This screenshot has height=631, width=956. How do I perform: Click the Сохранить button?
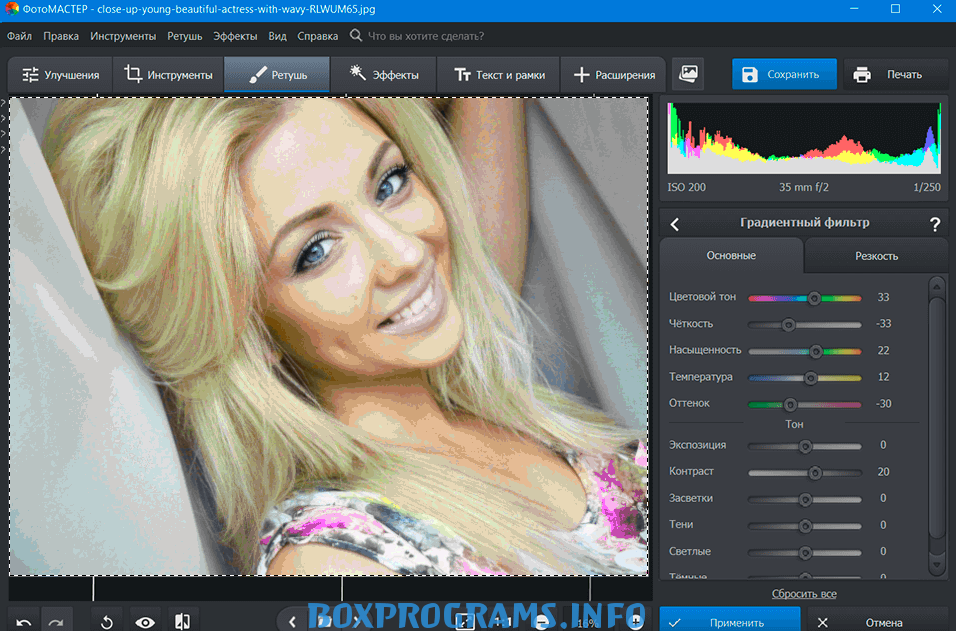784,74
